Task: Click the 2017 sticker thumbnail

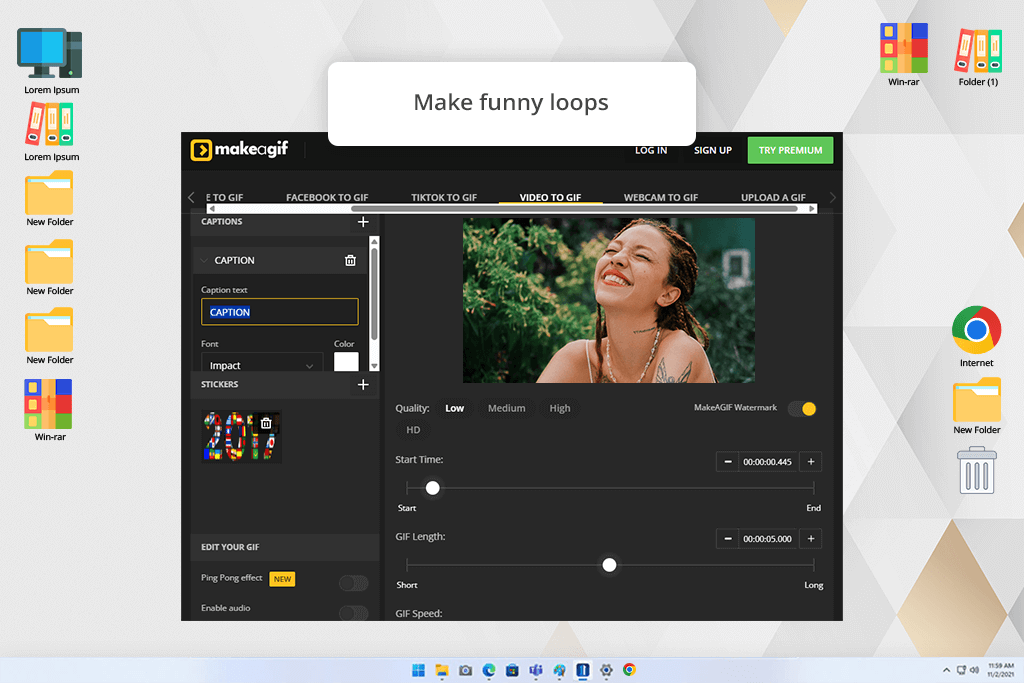Action: click(241, 437)
